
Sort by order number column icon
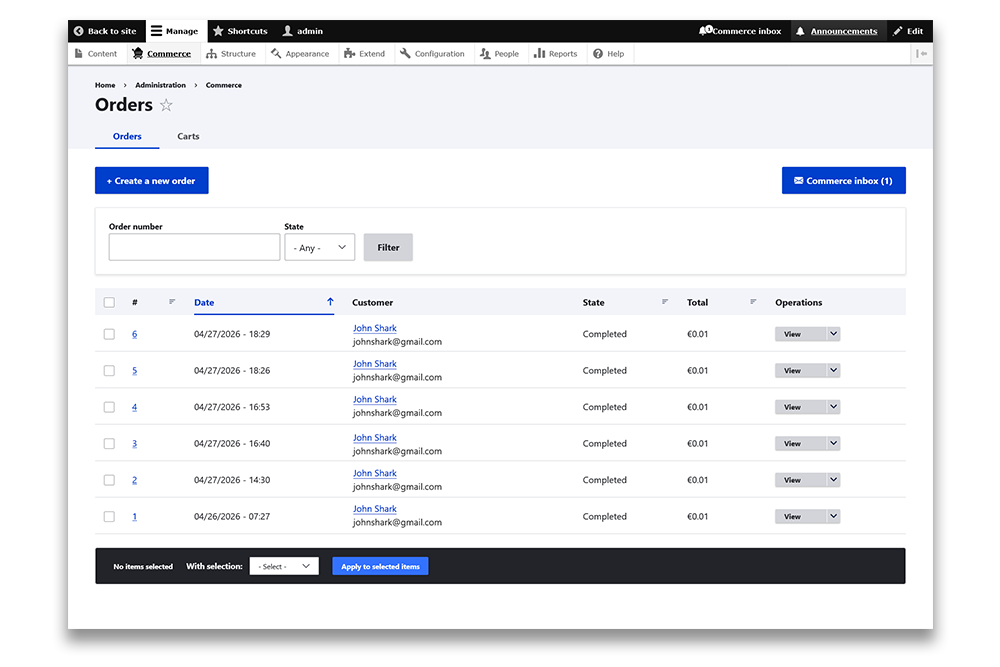point(172,302)
